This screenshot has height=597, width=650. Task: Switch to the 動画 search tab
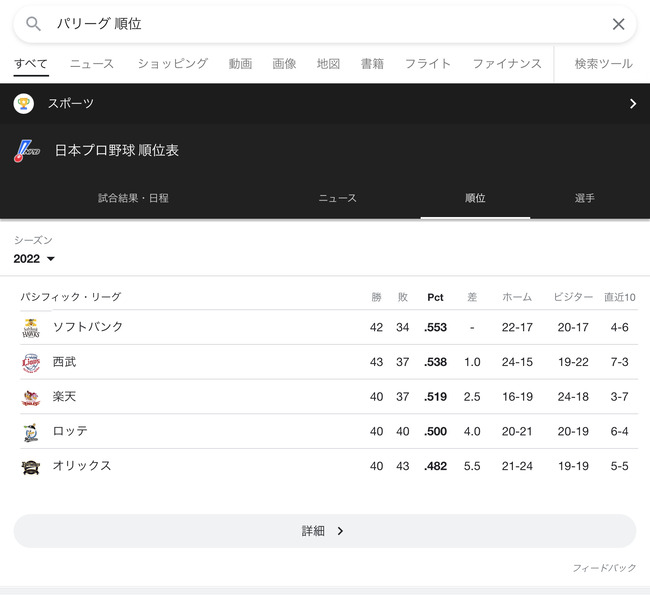(240, 64)
